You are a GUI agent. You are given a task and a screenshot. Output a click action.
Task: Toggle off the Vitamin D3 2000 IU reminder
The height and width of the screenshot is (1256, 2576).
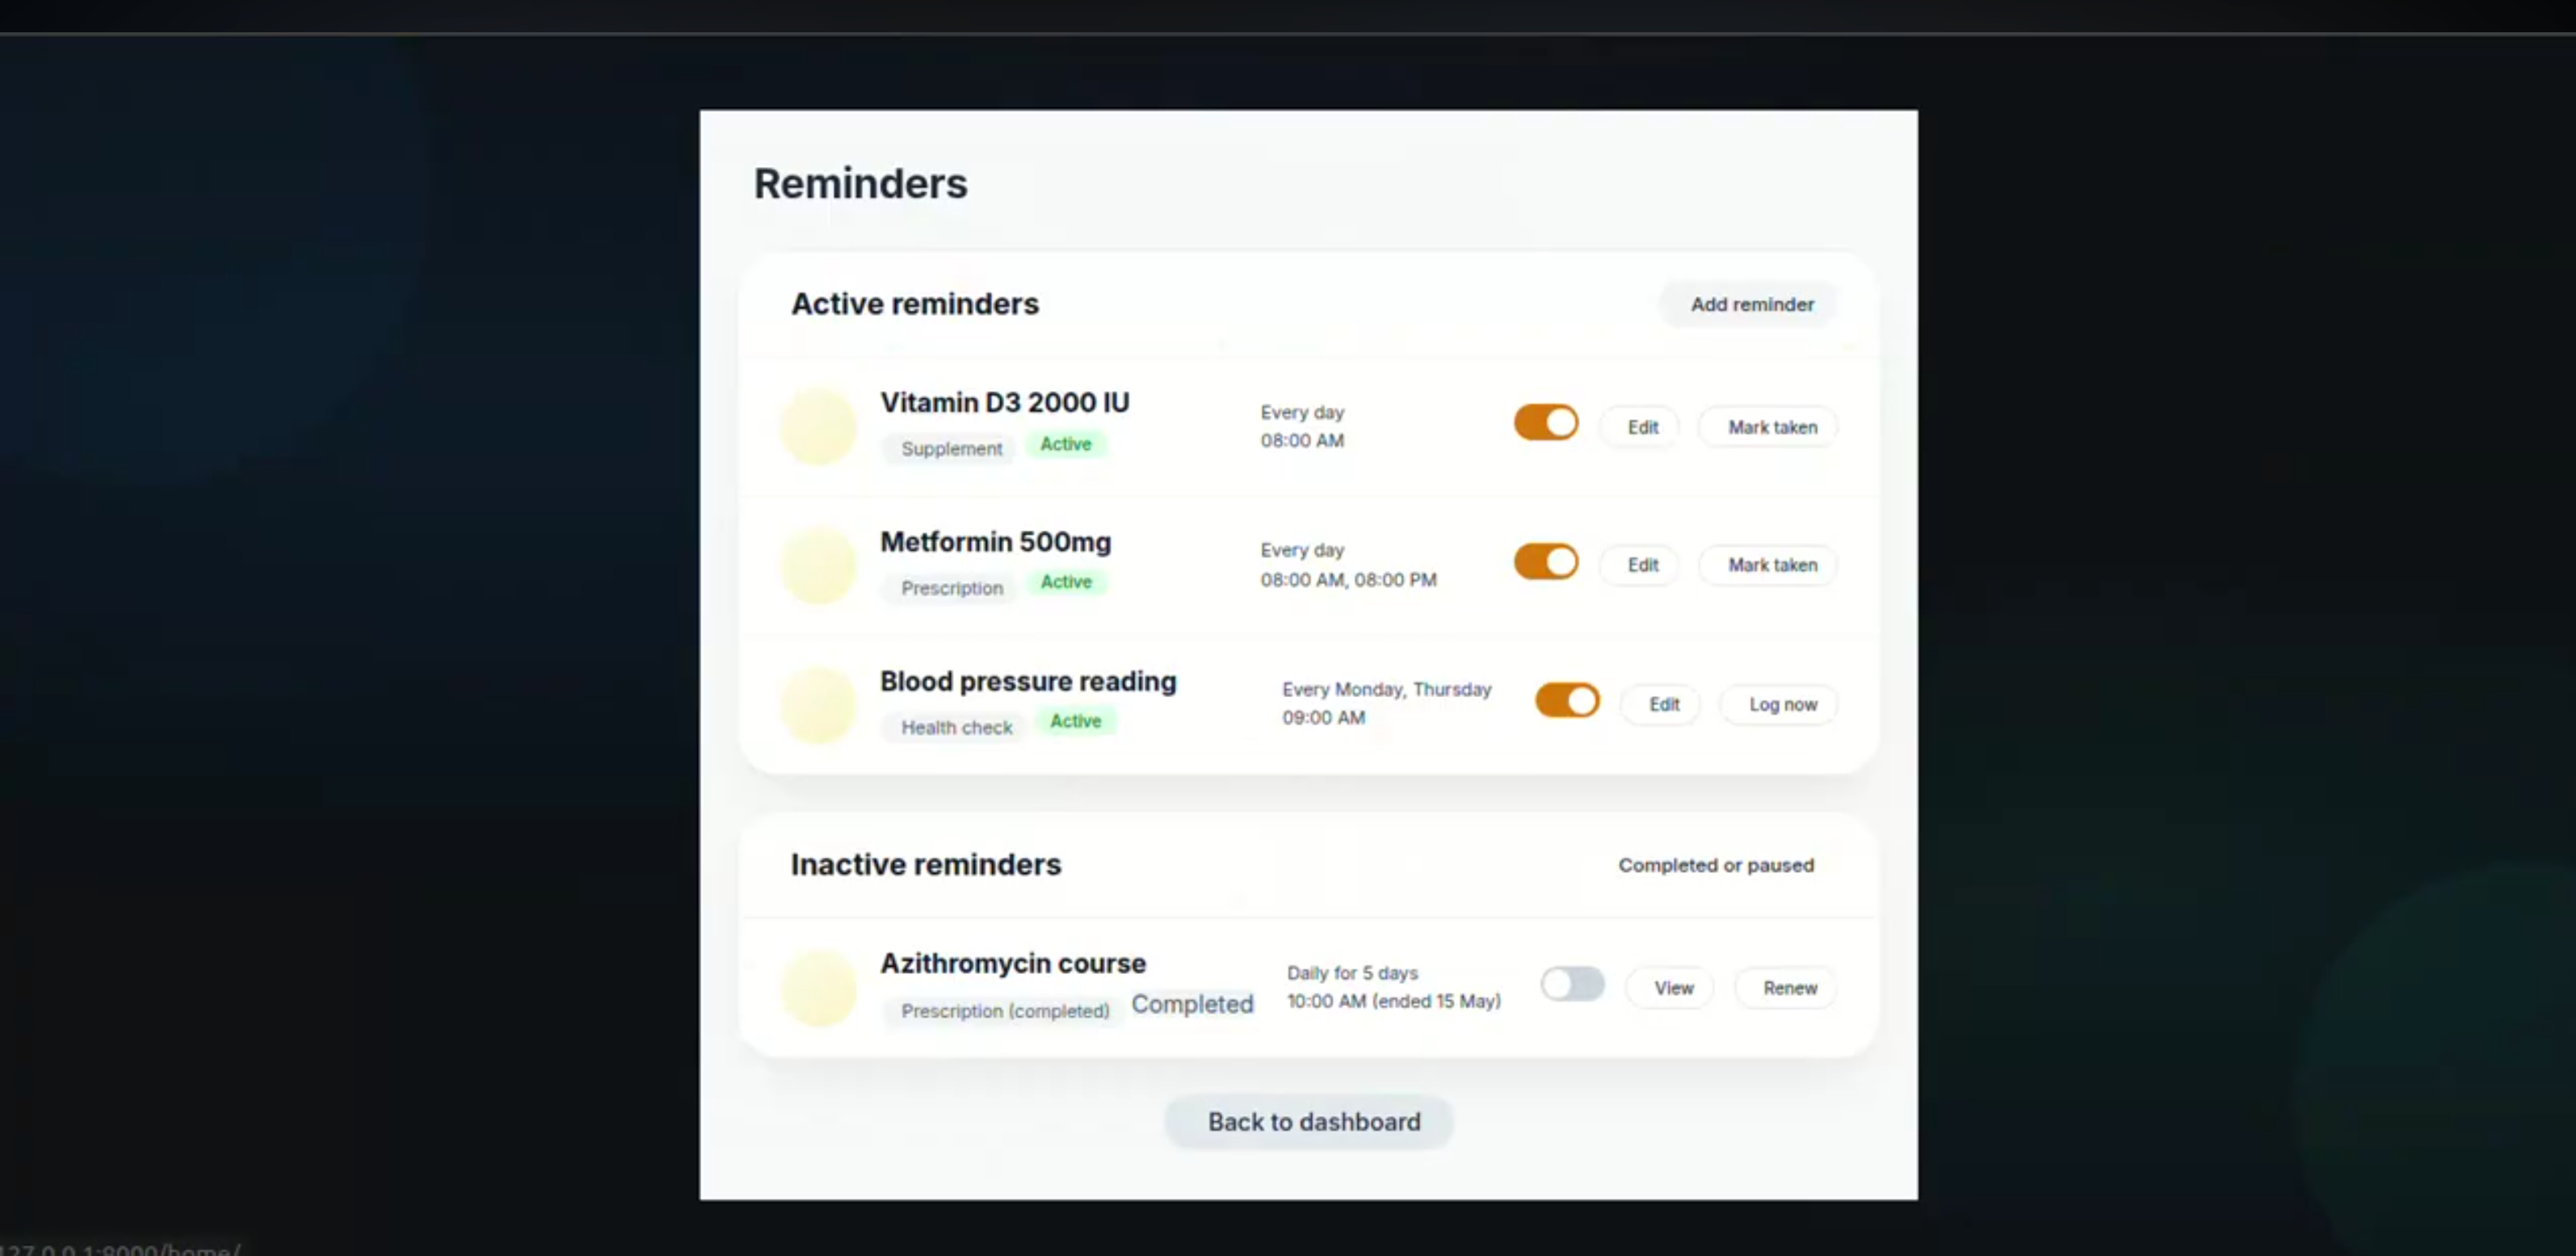tap(1546, 422)
